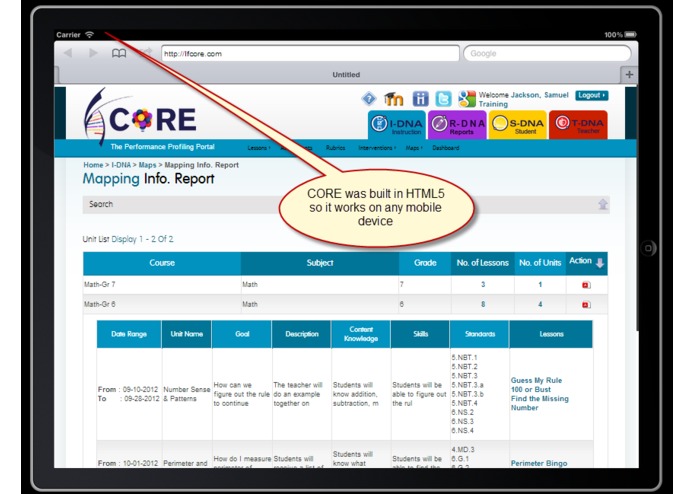This screenshot has width=695, height=494.
Task: Click the Date Range column header
Action: (x=129, y=334)
